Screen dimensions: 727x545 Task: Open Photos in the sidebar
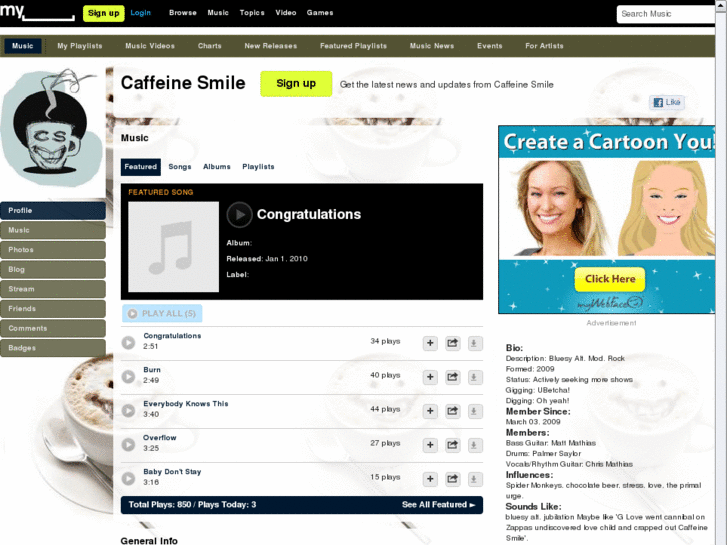[53, 250]
